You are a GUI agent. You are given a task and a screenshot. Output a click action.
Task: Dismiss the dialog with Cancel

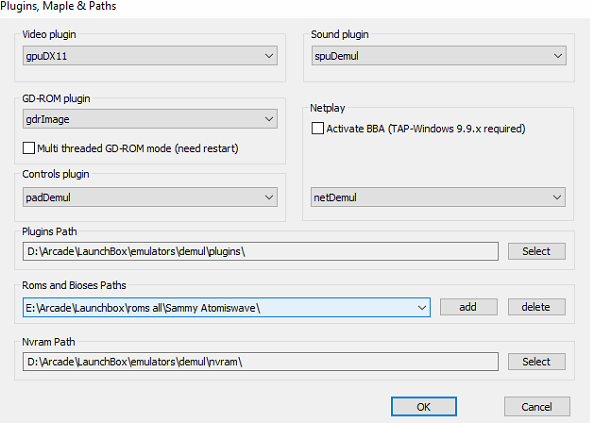[537, 406]
